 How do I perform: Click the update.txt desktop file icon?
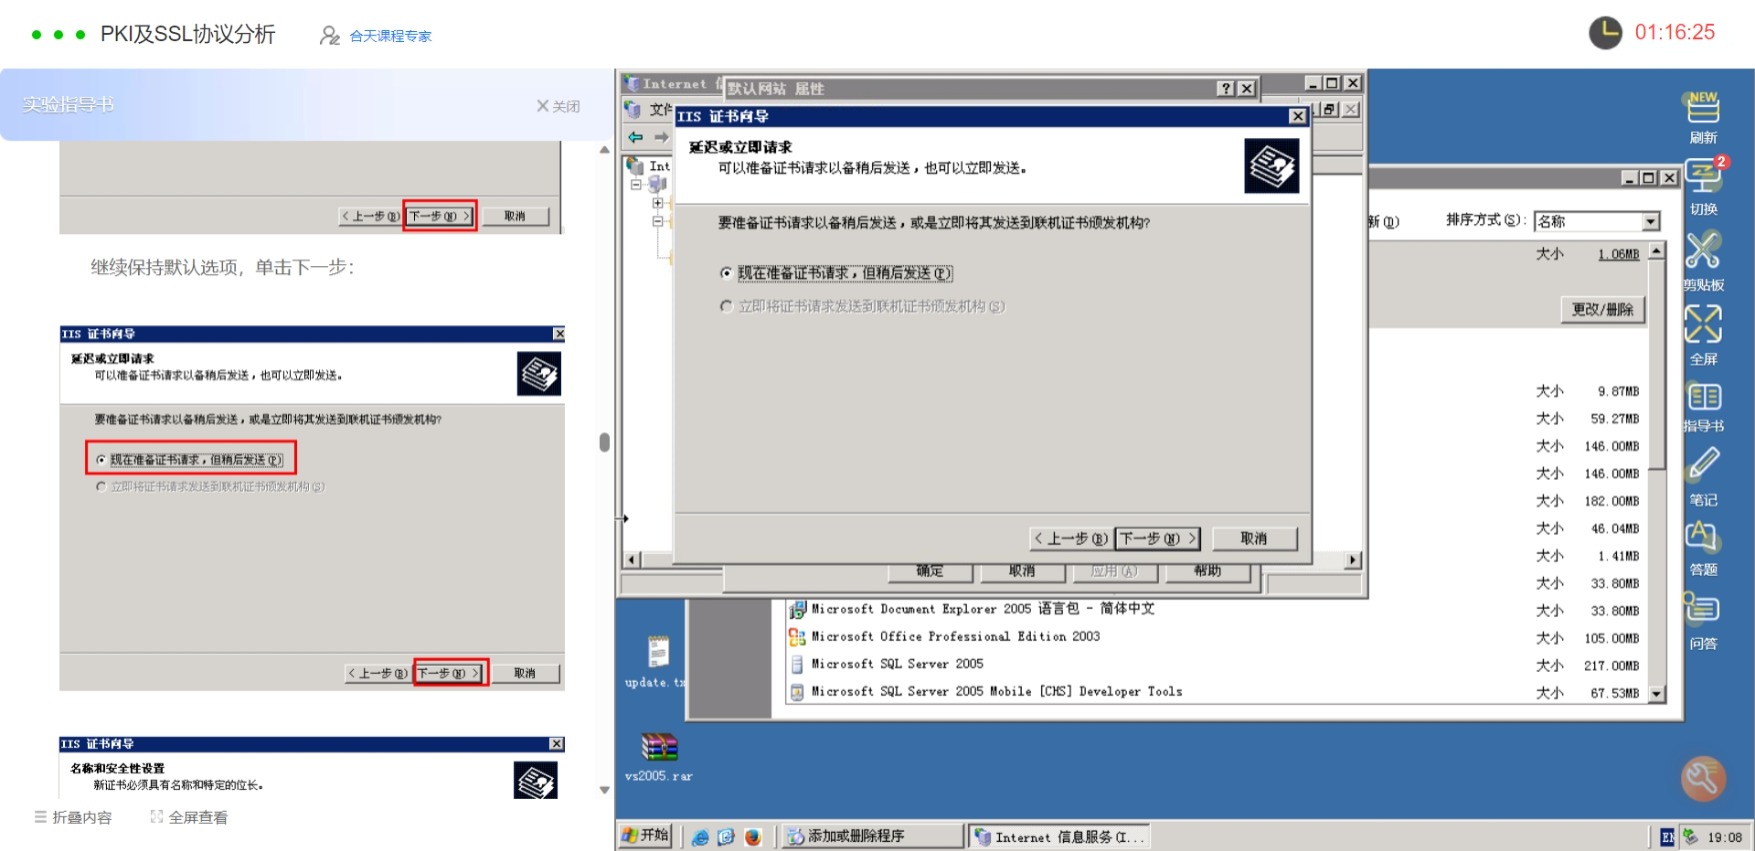(658, 652)
